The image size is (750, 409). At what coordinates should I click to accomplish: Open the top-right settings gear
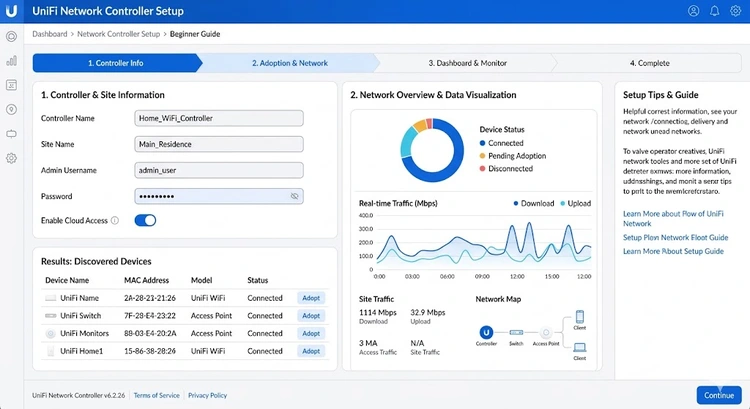point(735,11)
